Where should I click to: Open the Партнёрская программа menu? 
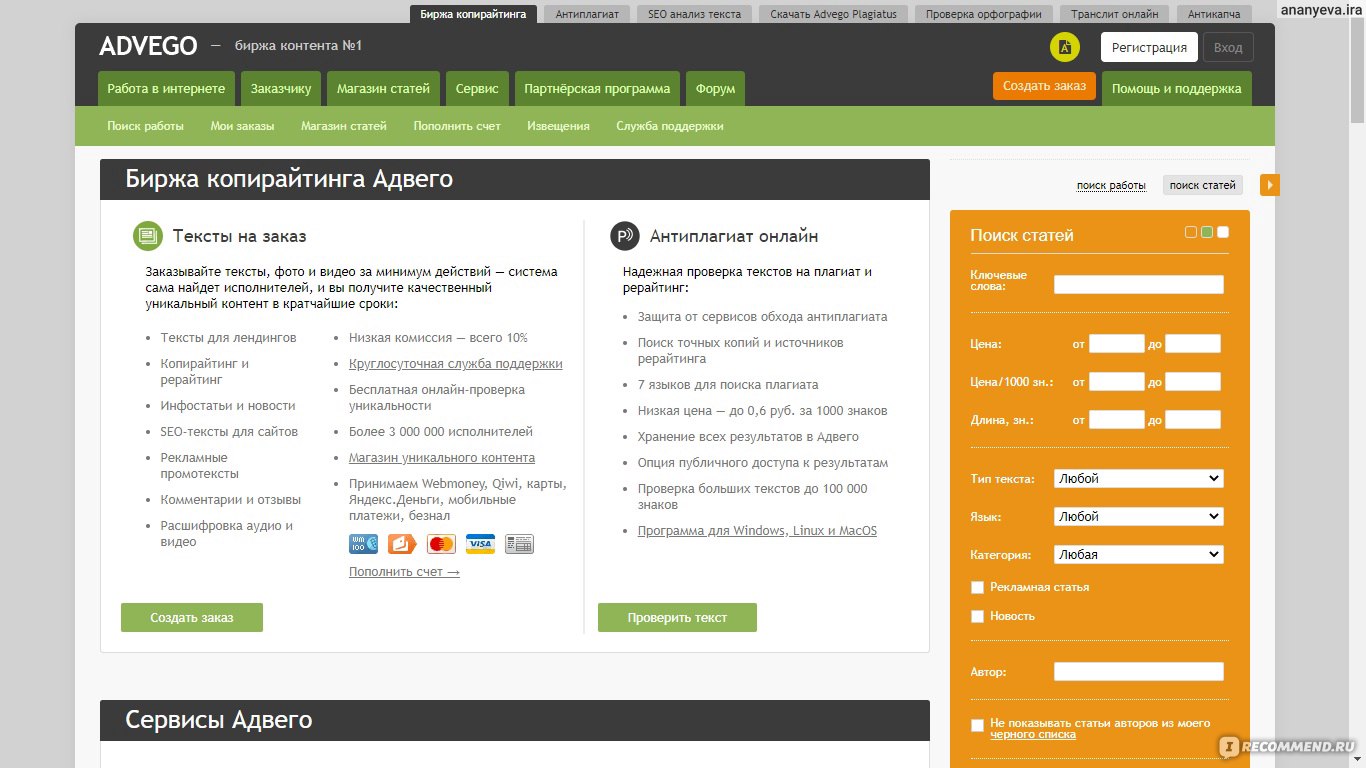(x=597, y=88)
